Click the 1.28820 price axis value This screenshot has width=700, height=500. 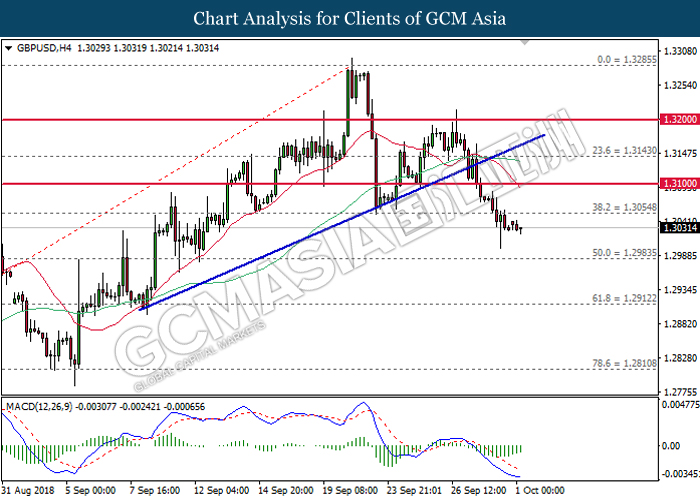tap(680, 324)
